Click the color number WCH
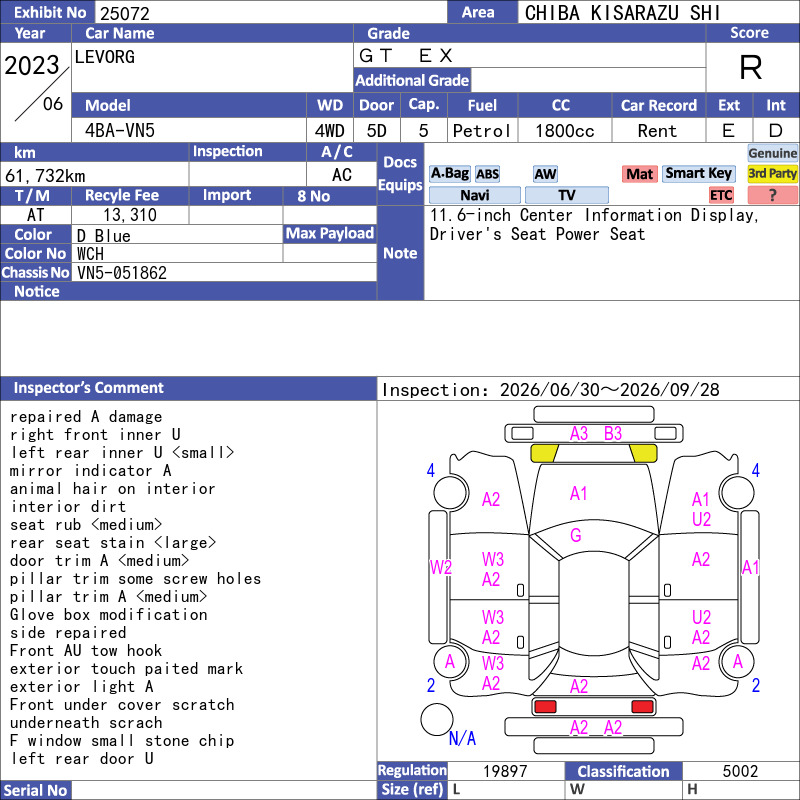800x800 pixels. tap(90, 254)
